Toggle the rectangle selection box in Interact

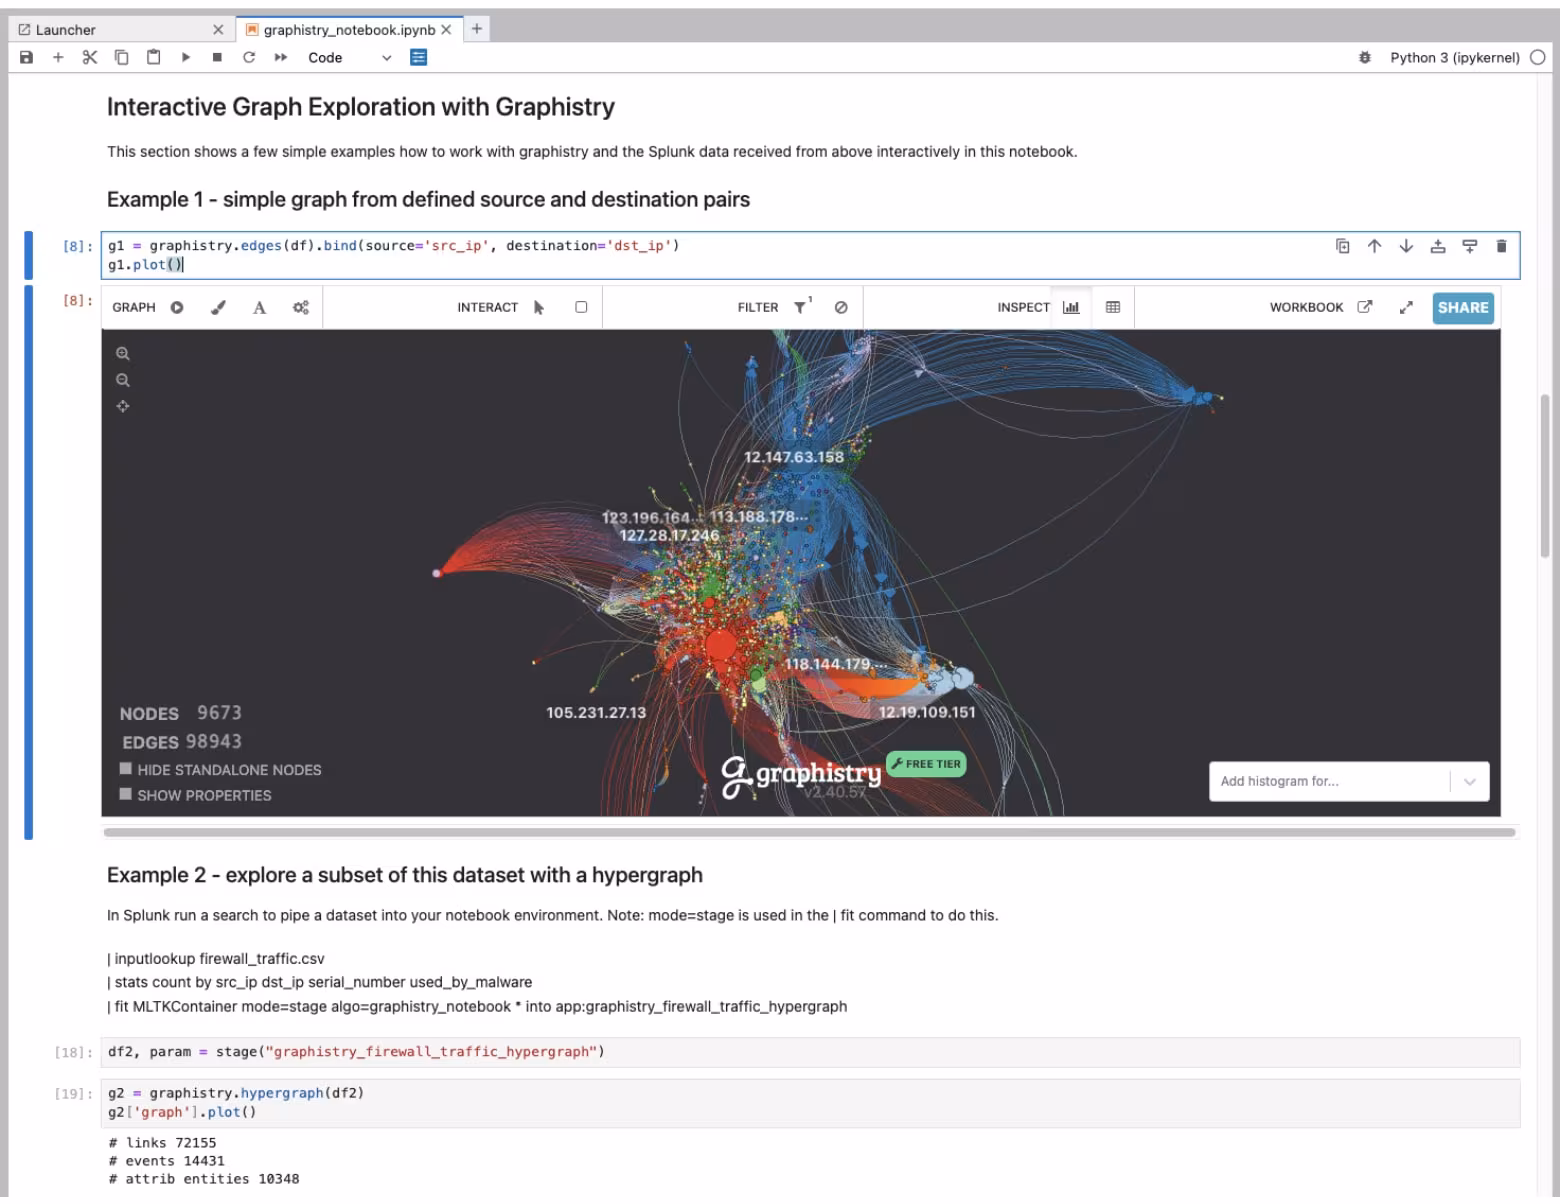(x=581, y=308)
